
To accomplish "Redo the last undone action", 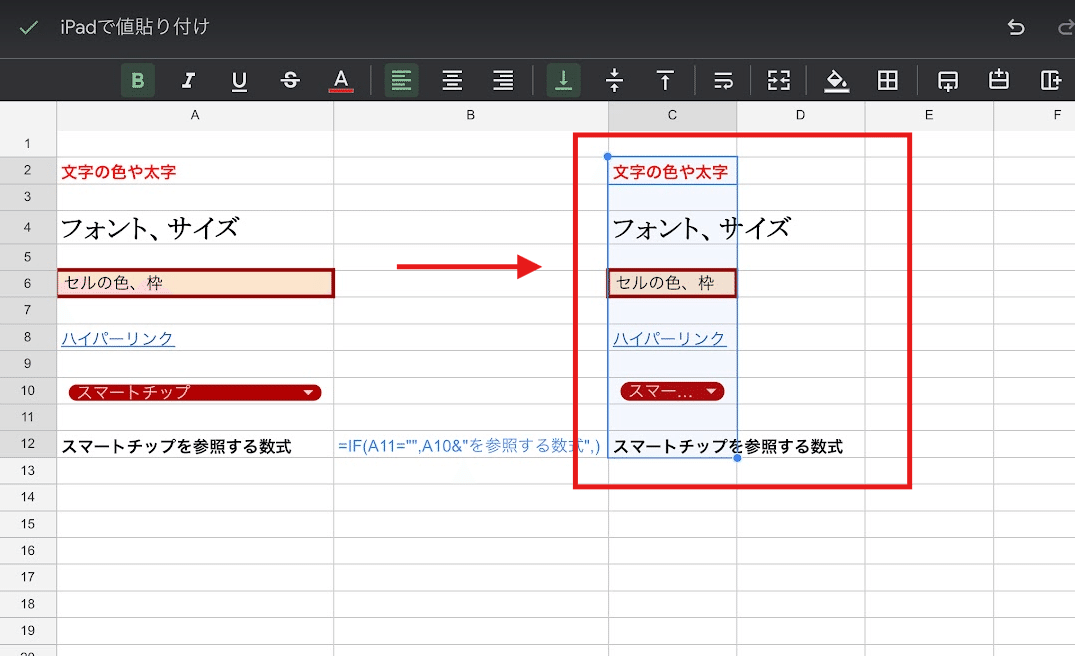I will pos(1066,27).
